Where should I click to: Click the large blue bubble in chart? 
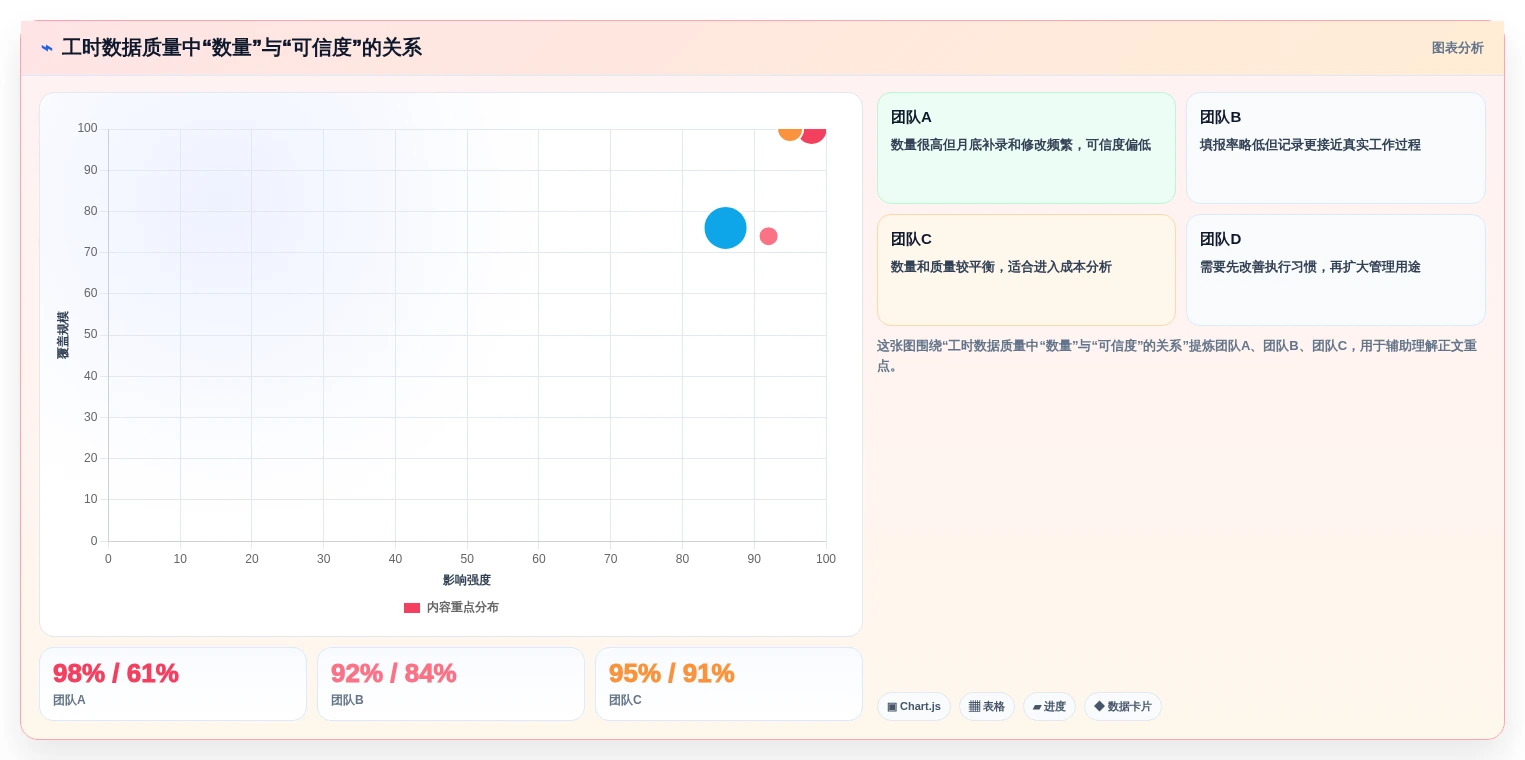725,228
